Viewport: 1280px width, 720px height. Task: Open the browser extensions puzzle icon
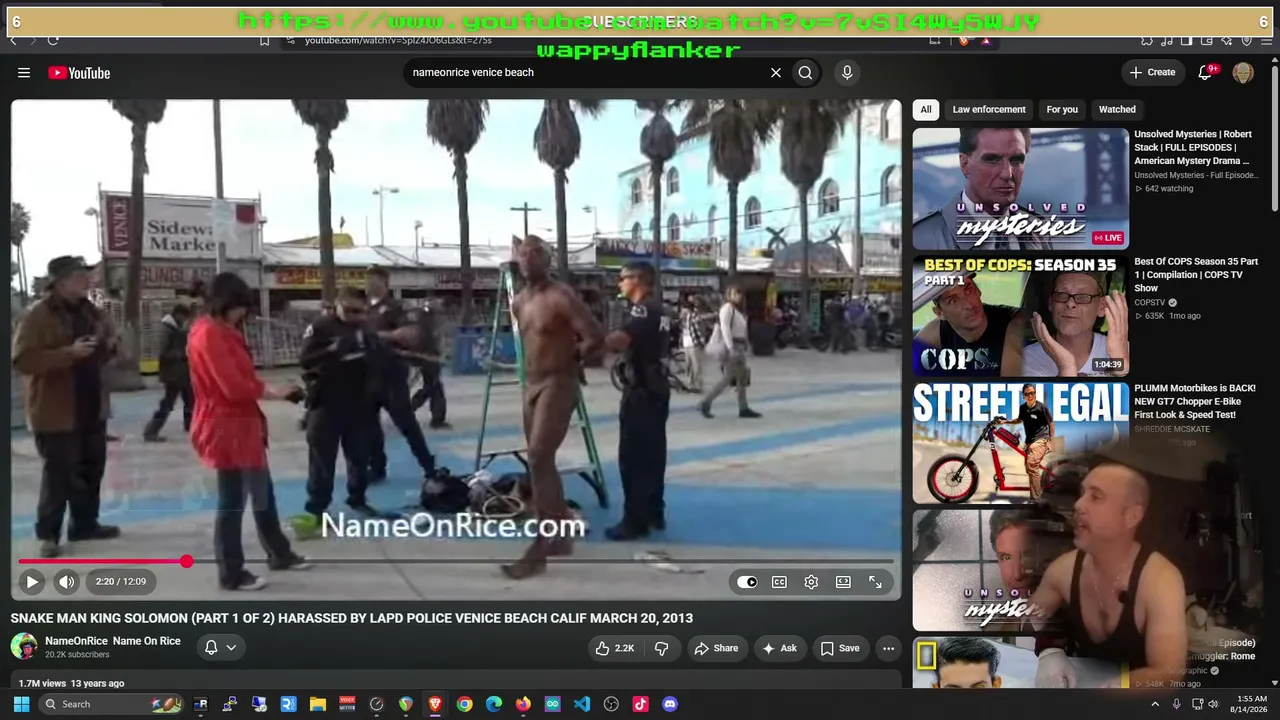click(1147, 40)
